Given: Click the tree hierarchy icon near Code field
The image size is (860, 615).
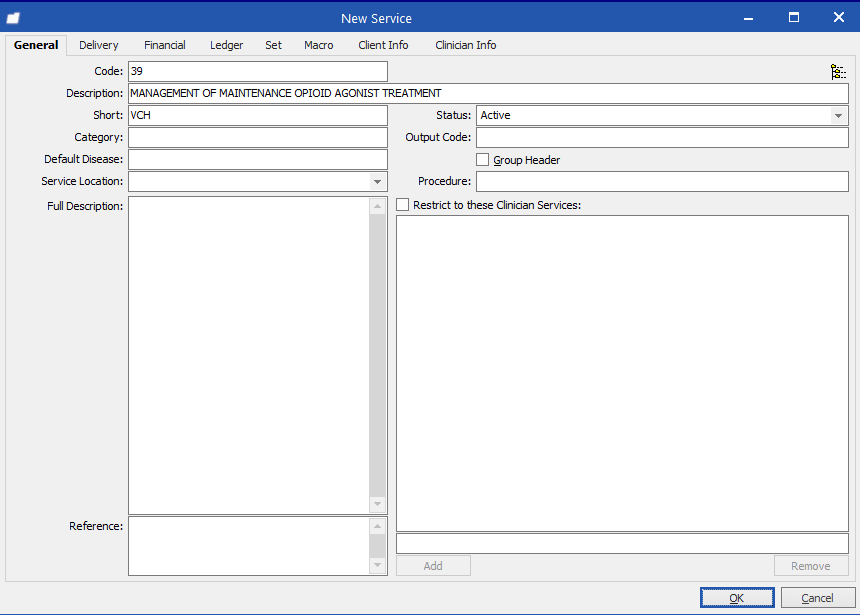Looking at the screenshot, I should click(838, 72).
